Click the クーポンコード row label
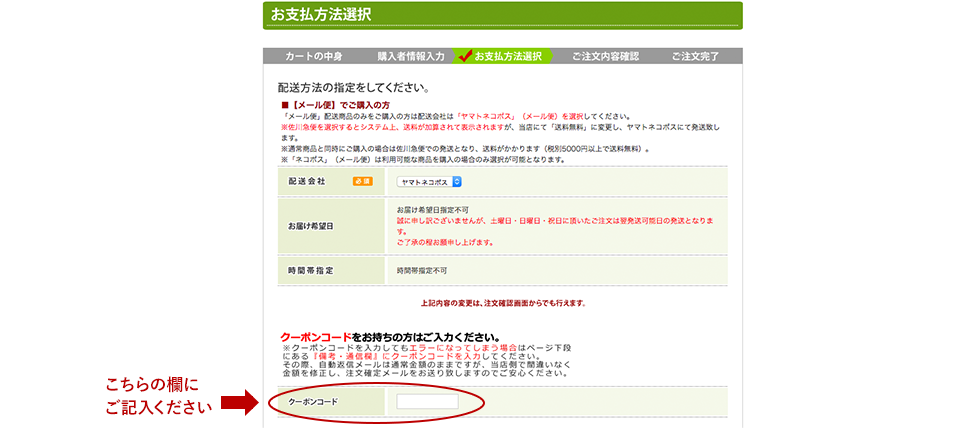980x430 pixels. click(313, 402)
